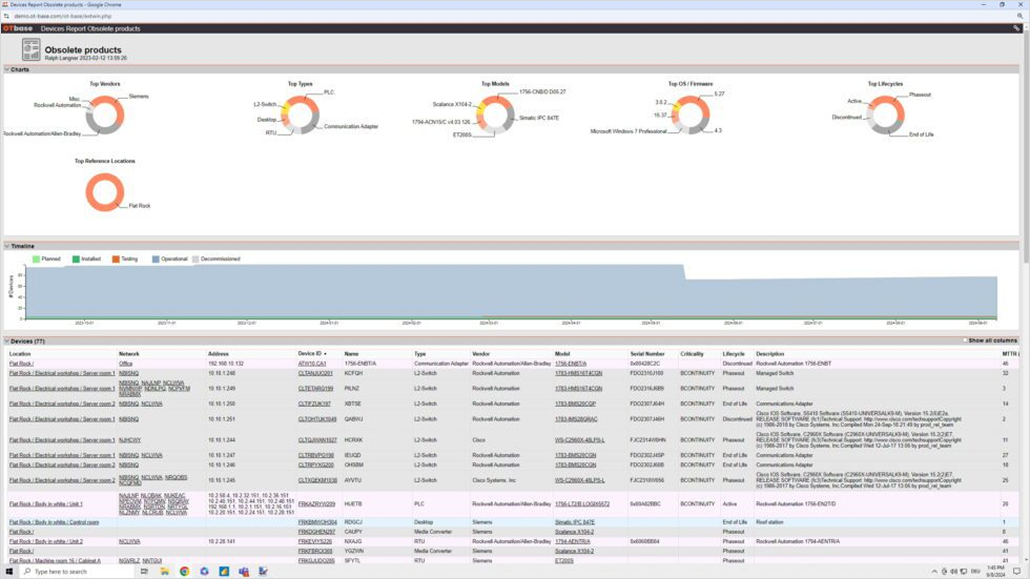Open Google Chrome from the taskbar
The image size is (1030, 579).
pyautogui.click(x=185, y=571)
